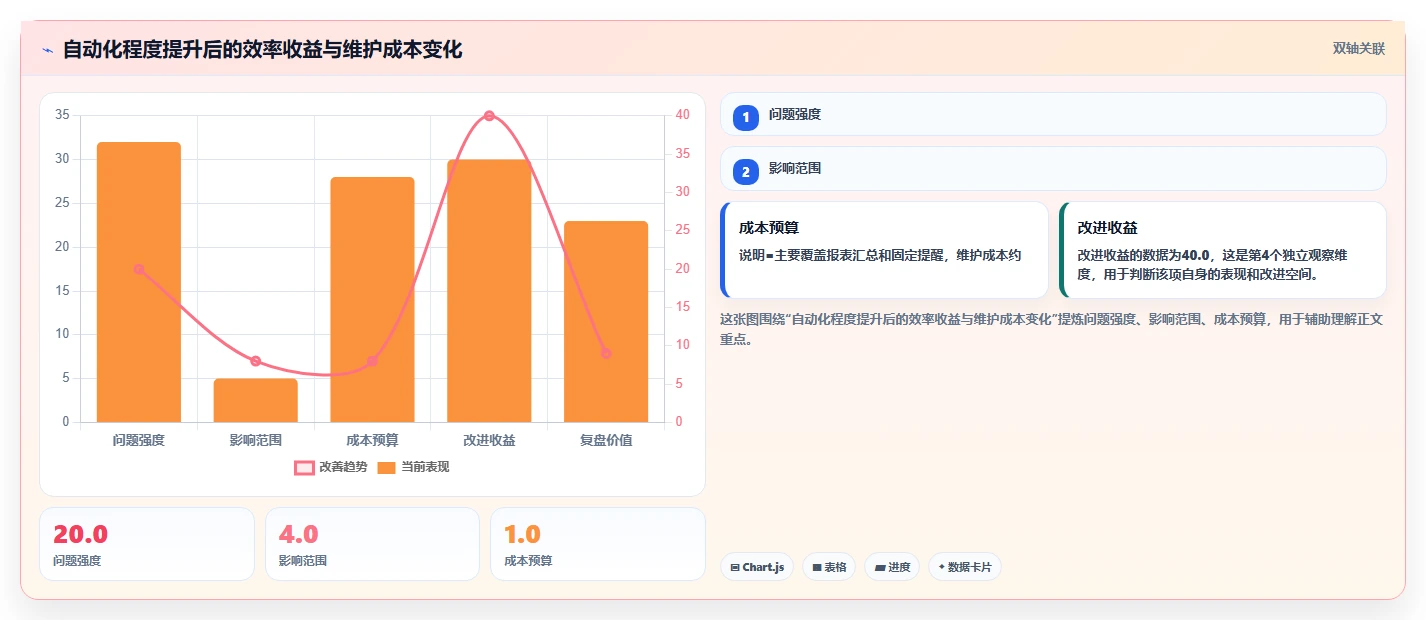Select the 问题强度 orange bar
1426x620 pixels.
point(139,282)
